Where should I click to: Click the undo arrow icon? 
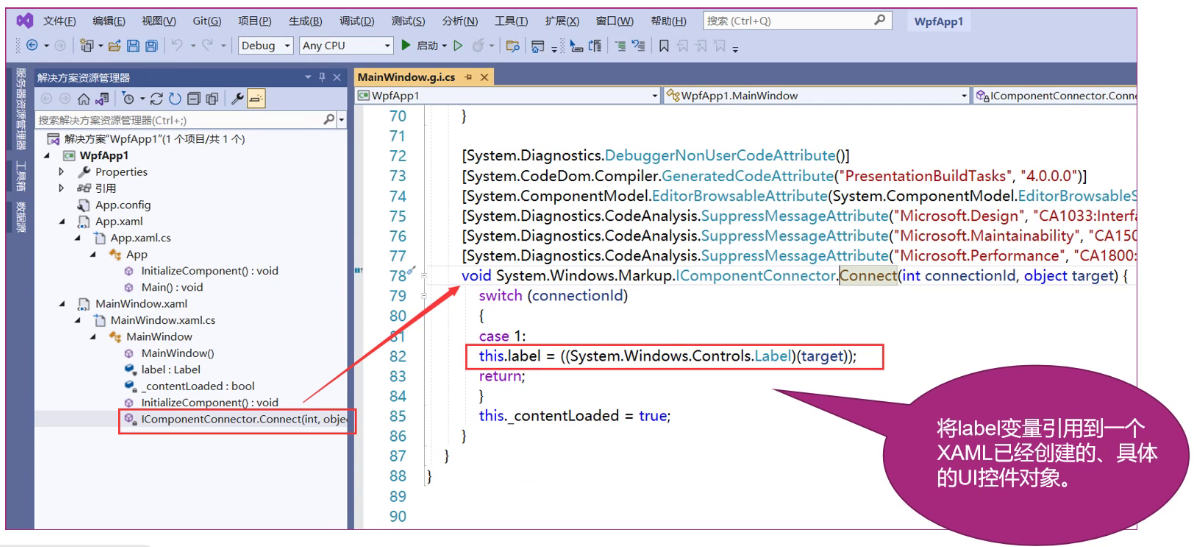click(177, 46)
